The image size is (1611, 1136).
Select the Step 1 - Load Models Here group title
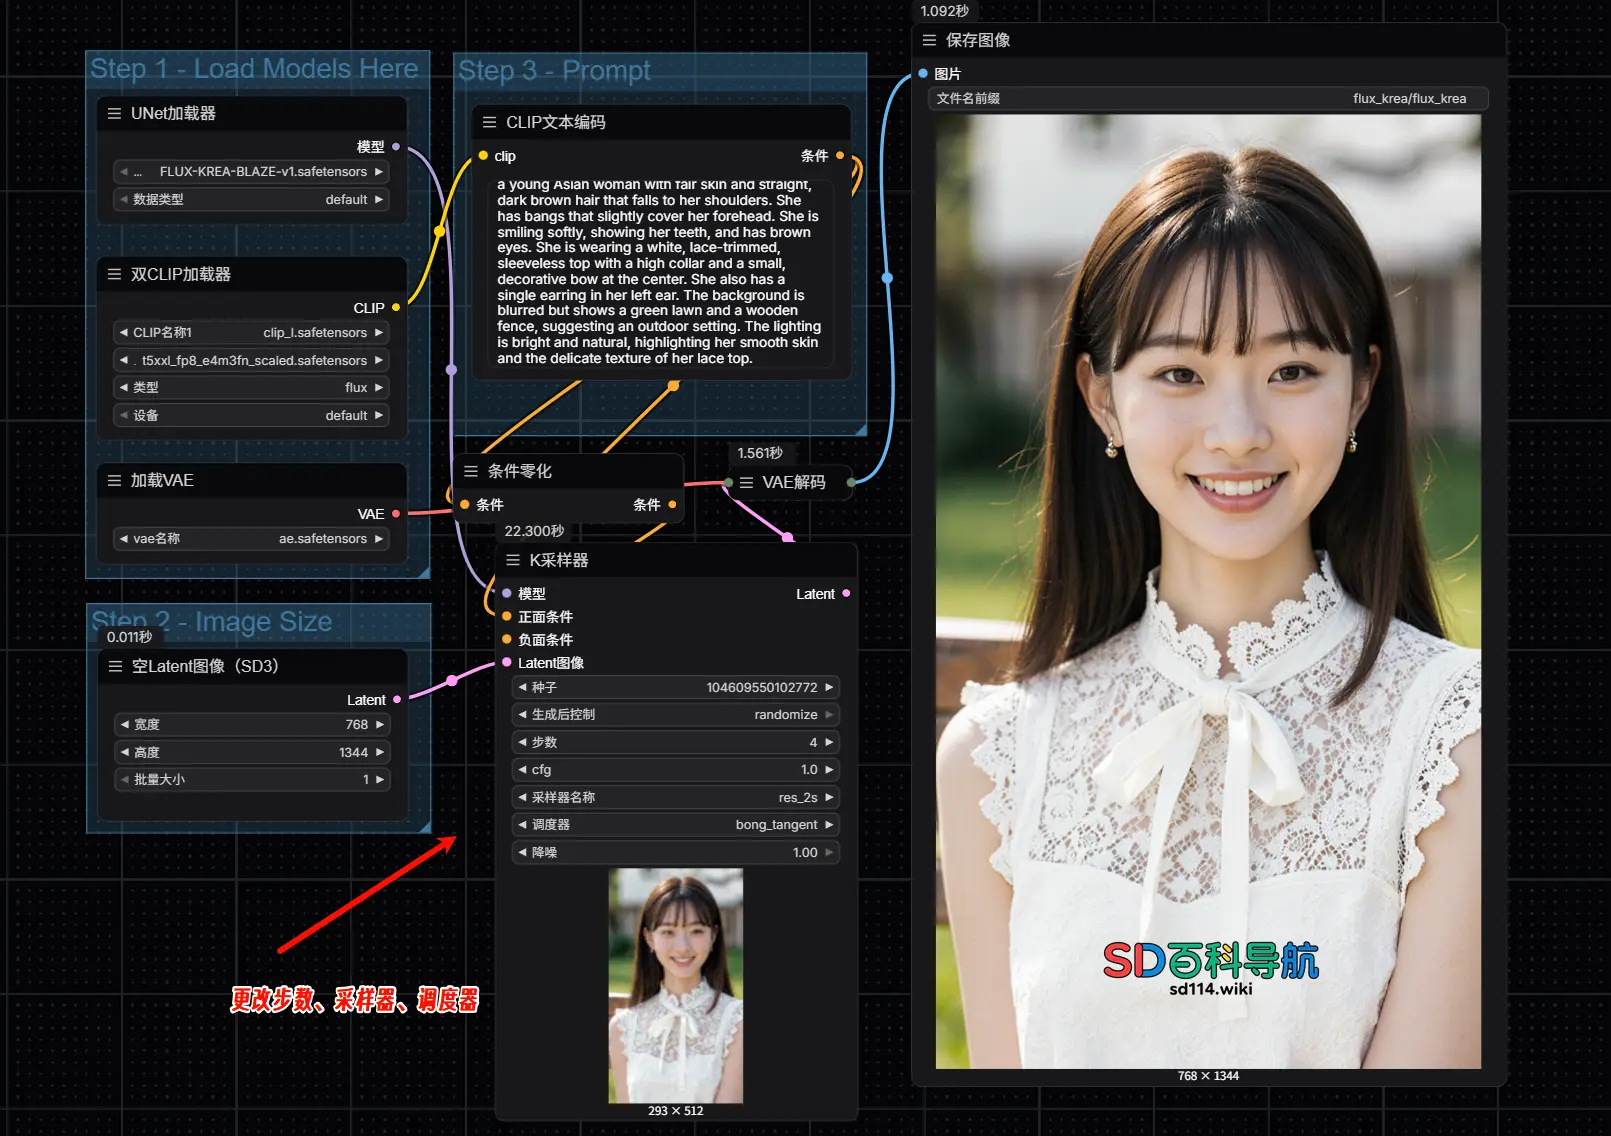(x=254, y=68)
